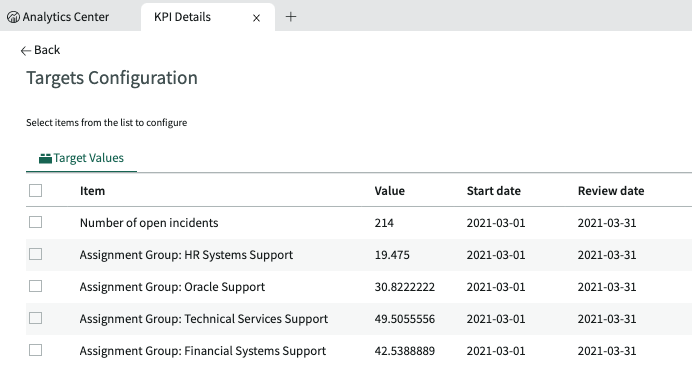
Task: Select 'Number of open incidents' item
Action: pos(149,223)
